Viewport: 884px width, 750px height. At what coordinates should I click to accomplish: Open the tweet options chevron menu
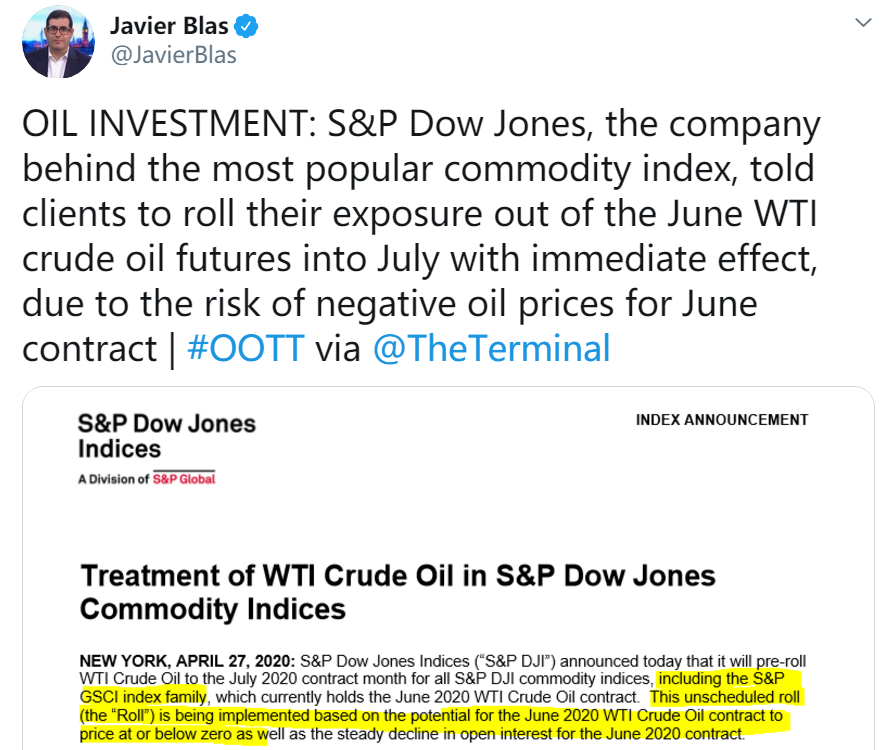863,23
